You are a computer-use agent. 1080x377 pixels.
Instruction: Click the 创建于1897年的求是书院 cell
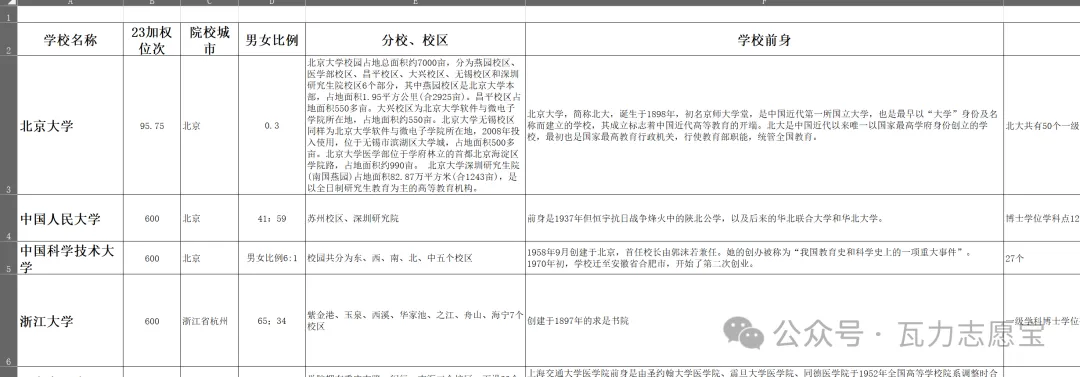coord(764,320)
